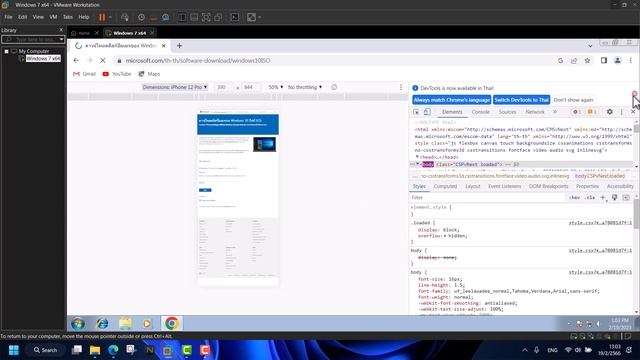The height and width of the screenshot is (360, 640).
Task: Open the stretch guest display dropdown arrow
Action: pyautogui.click(x=260, y=17)
